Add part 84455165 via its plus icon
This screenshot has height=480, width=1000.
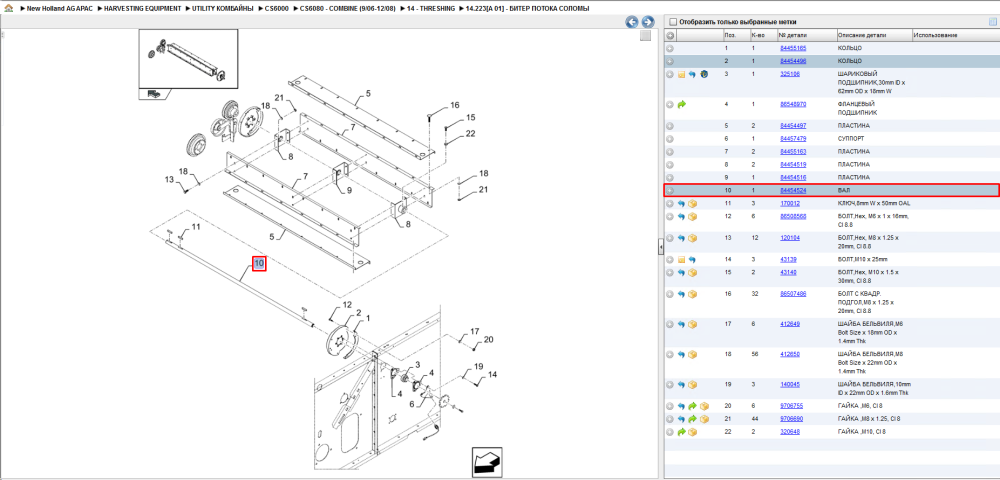click(x=670, y=48)
